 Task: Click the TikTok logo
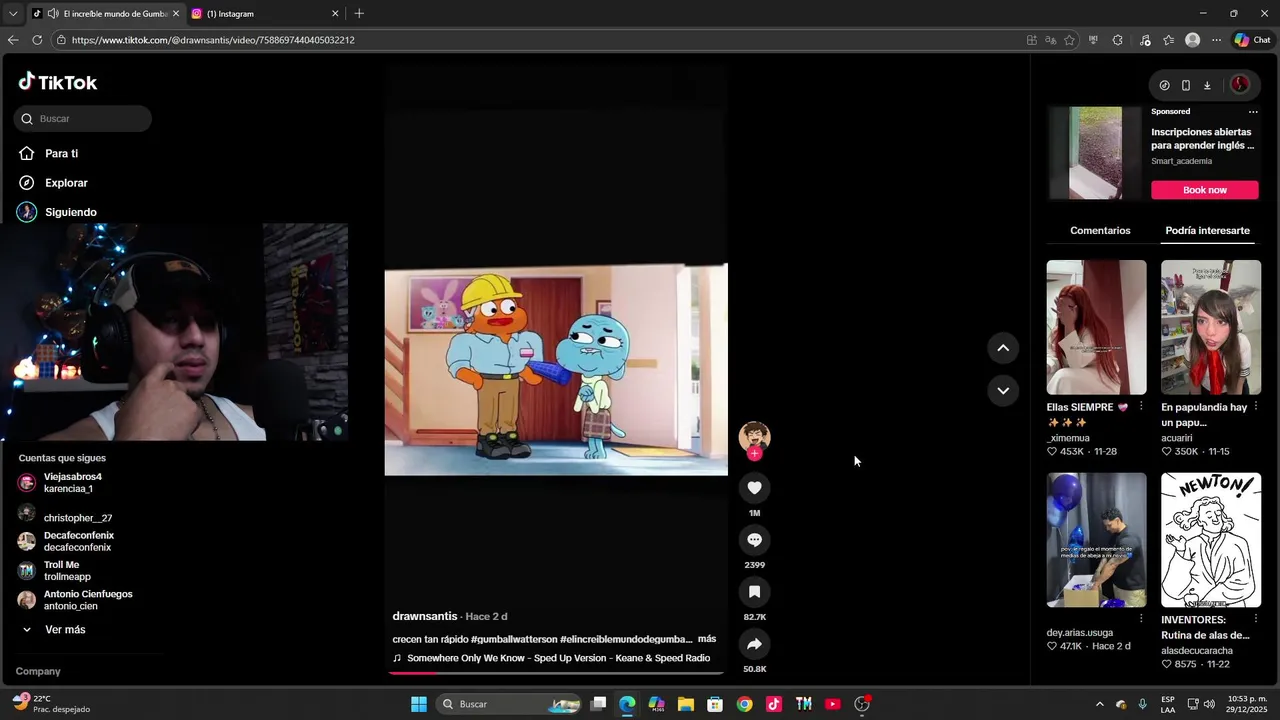tap(58, 82)
